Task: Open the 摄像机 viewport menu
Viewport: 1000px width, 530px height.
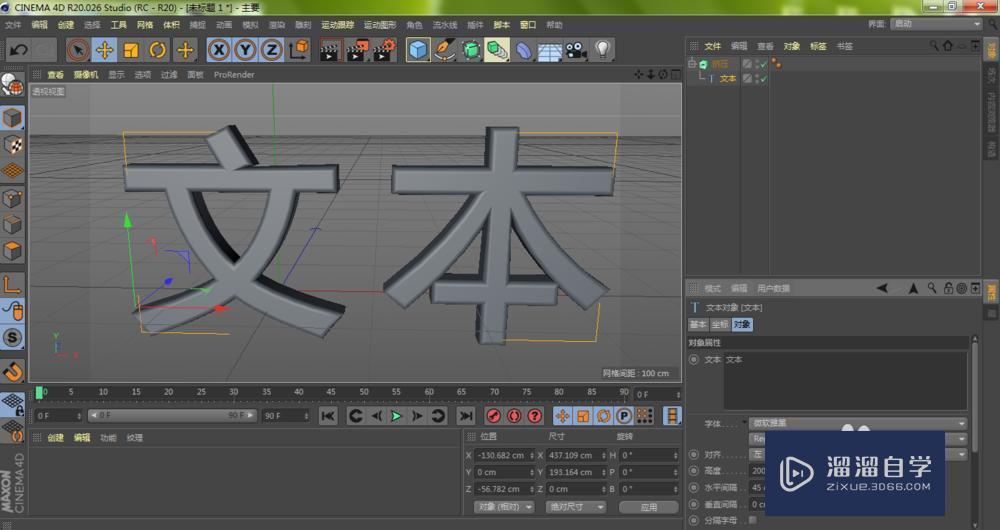Action: coord(86,75)
